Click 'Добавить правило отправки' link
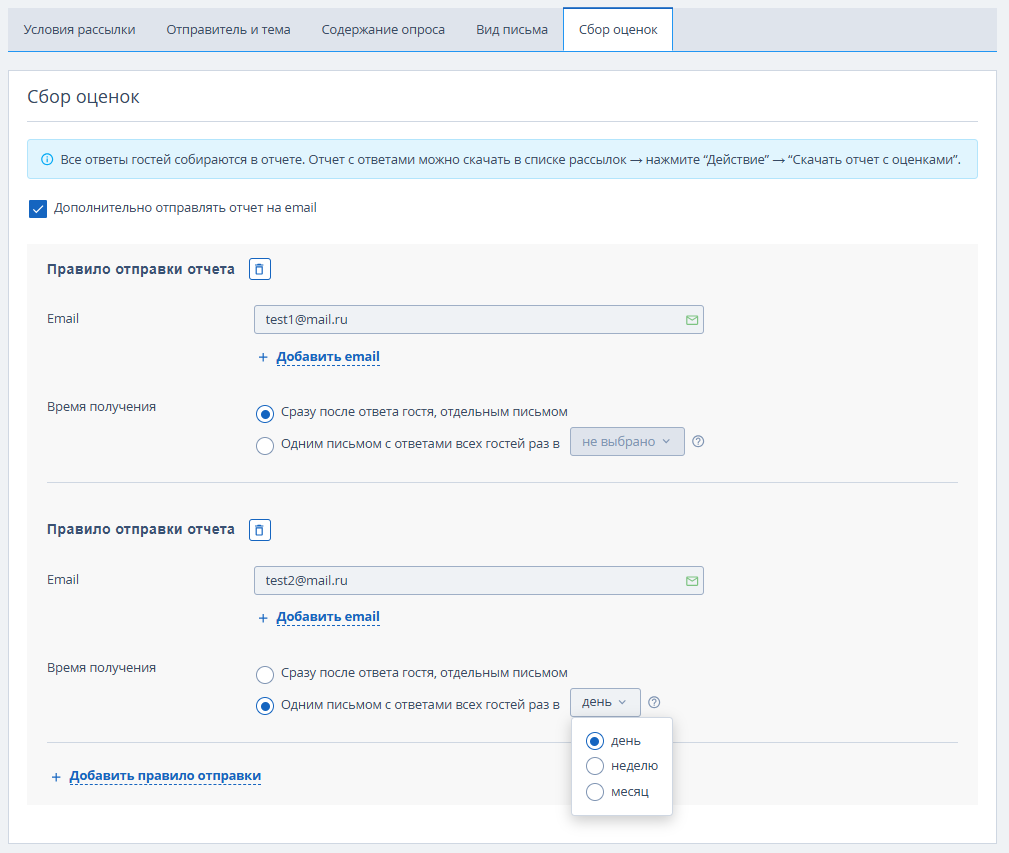 [165, 776]
